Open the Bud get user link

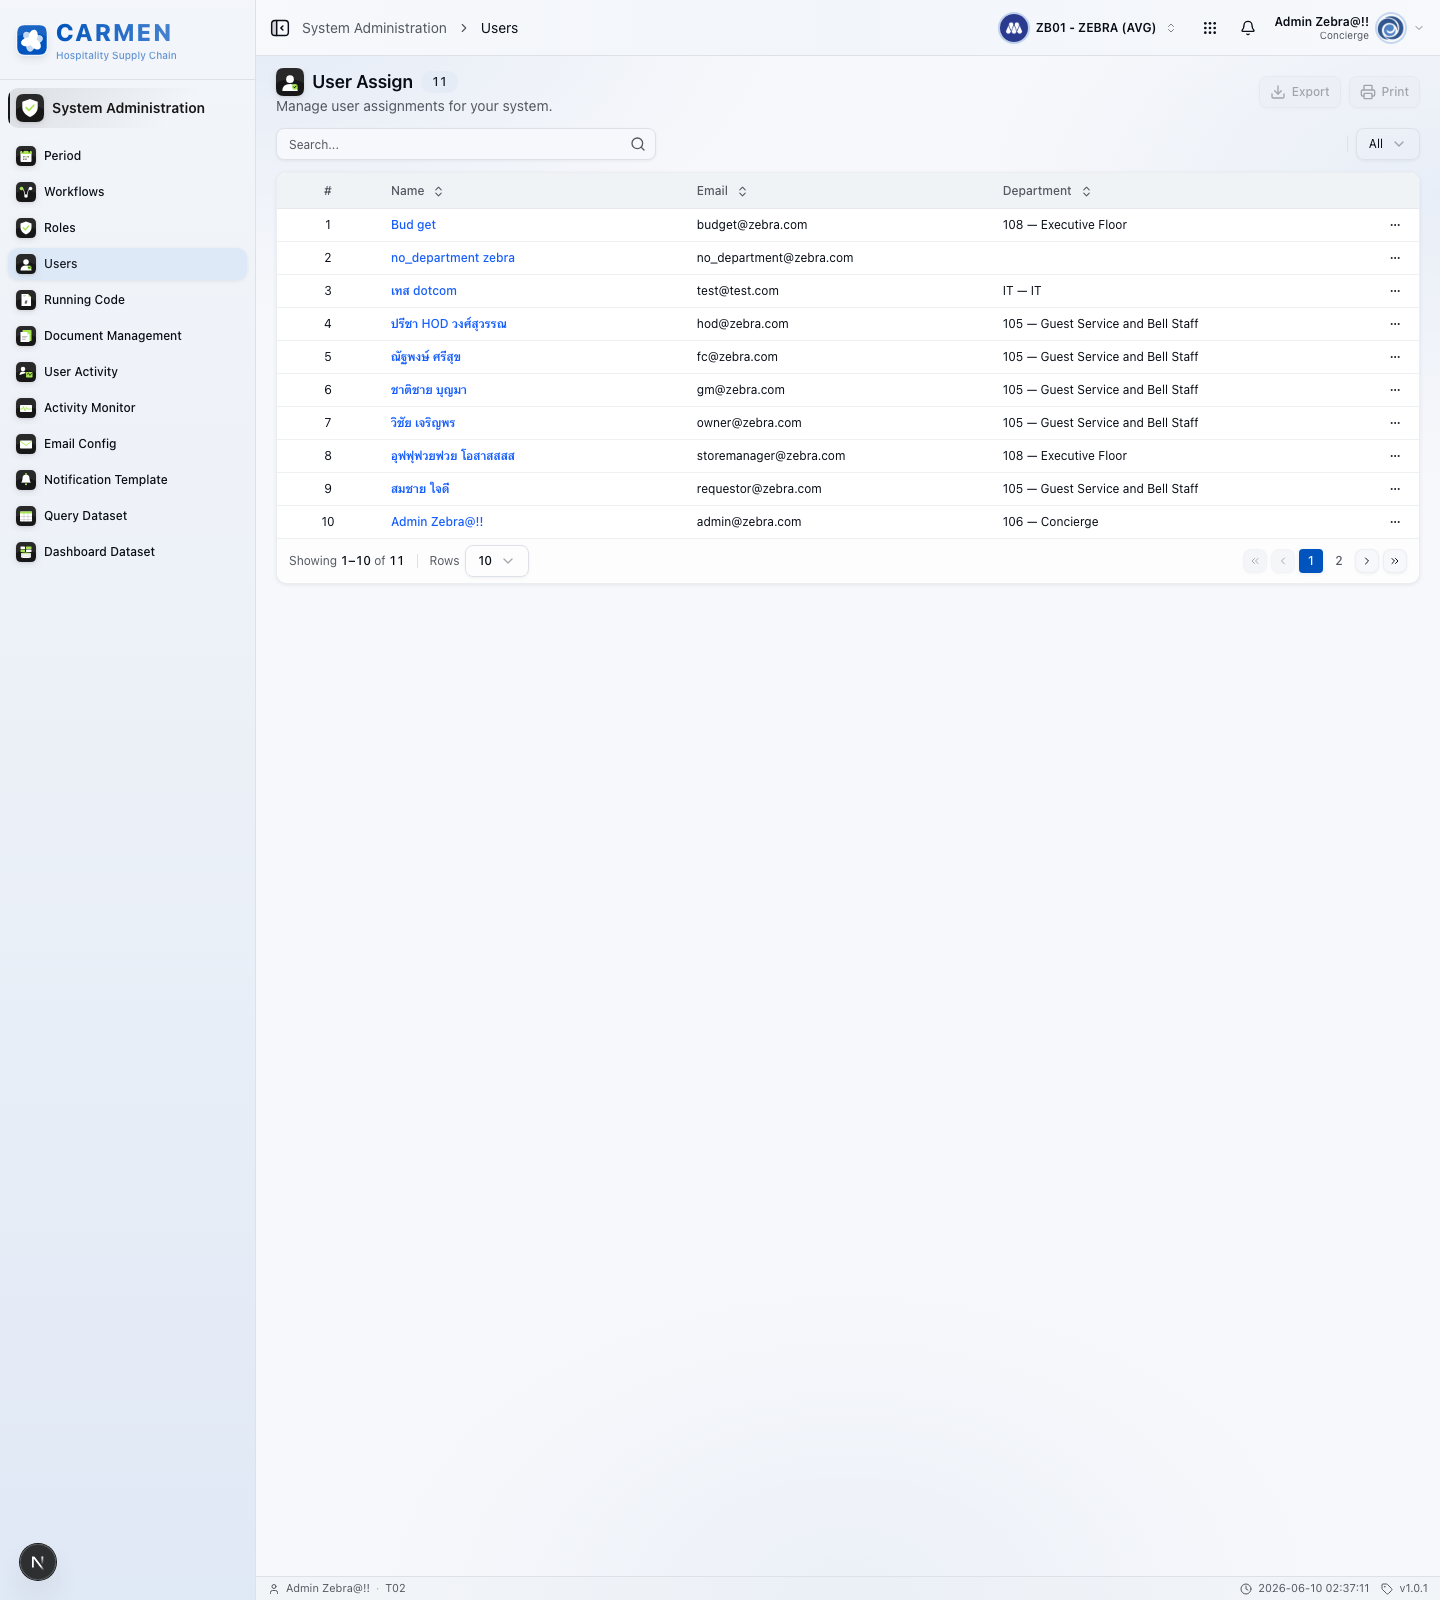413,225
